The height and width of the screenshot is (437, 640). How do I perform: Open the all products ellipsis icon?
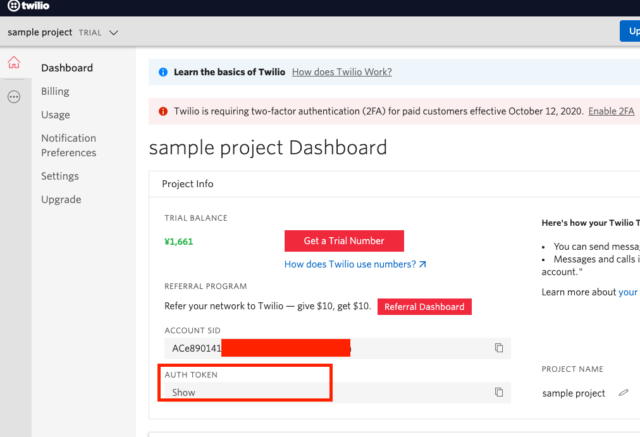point(14,97)
